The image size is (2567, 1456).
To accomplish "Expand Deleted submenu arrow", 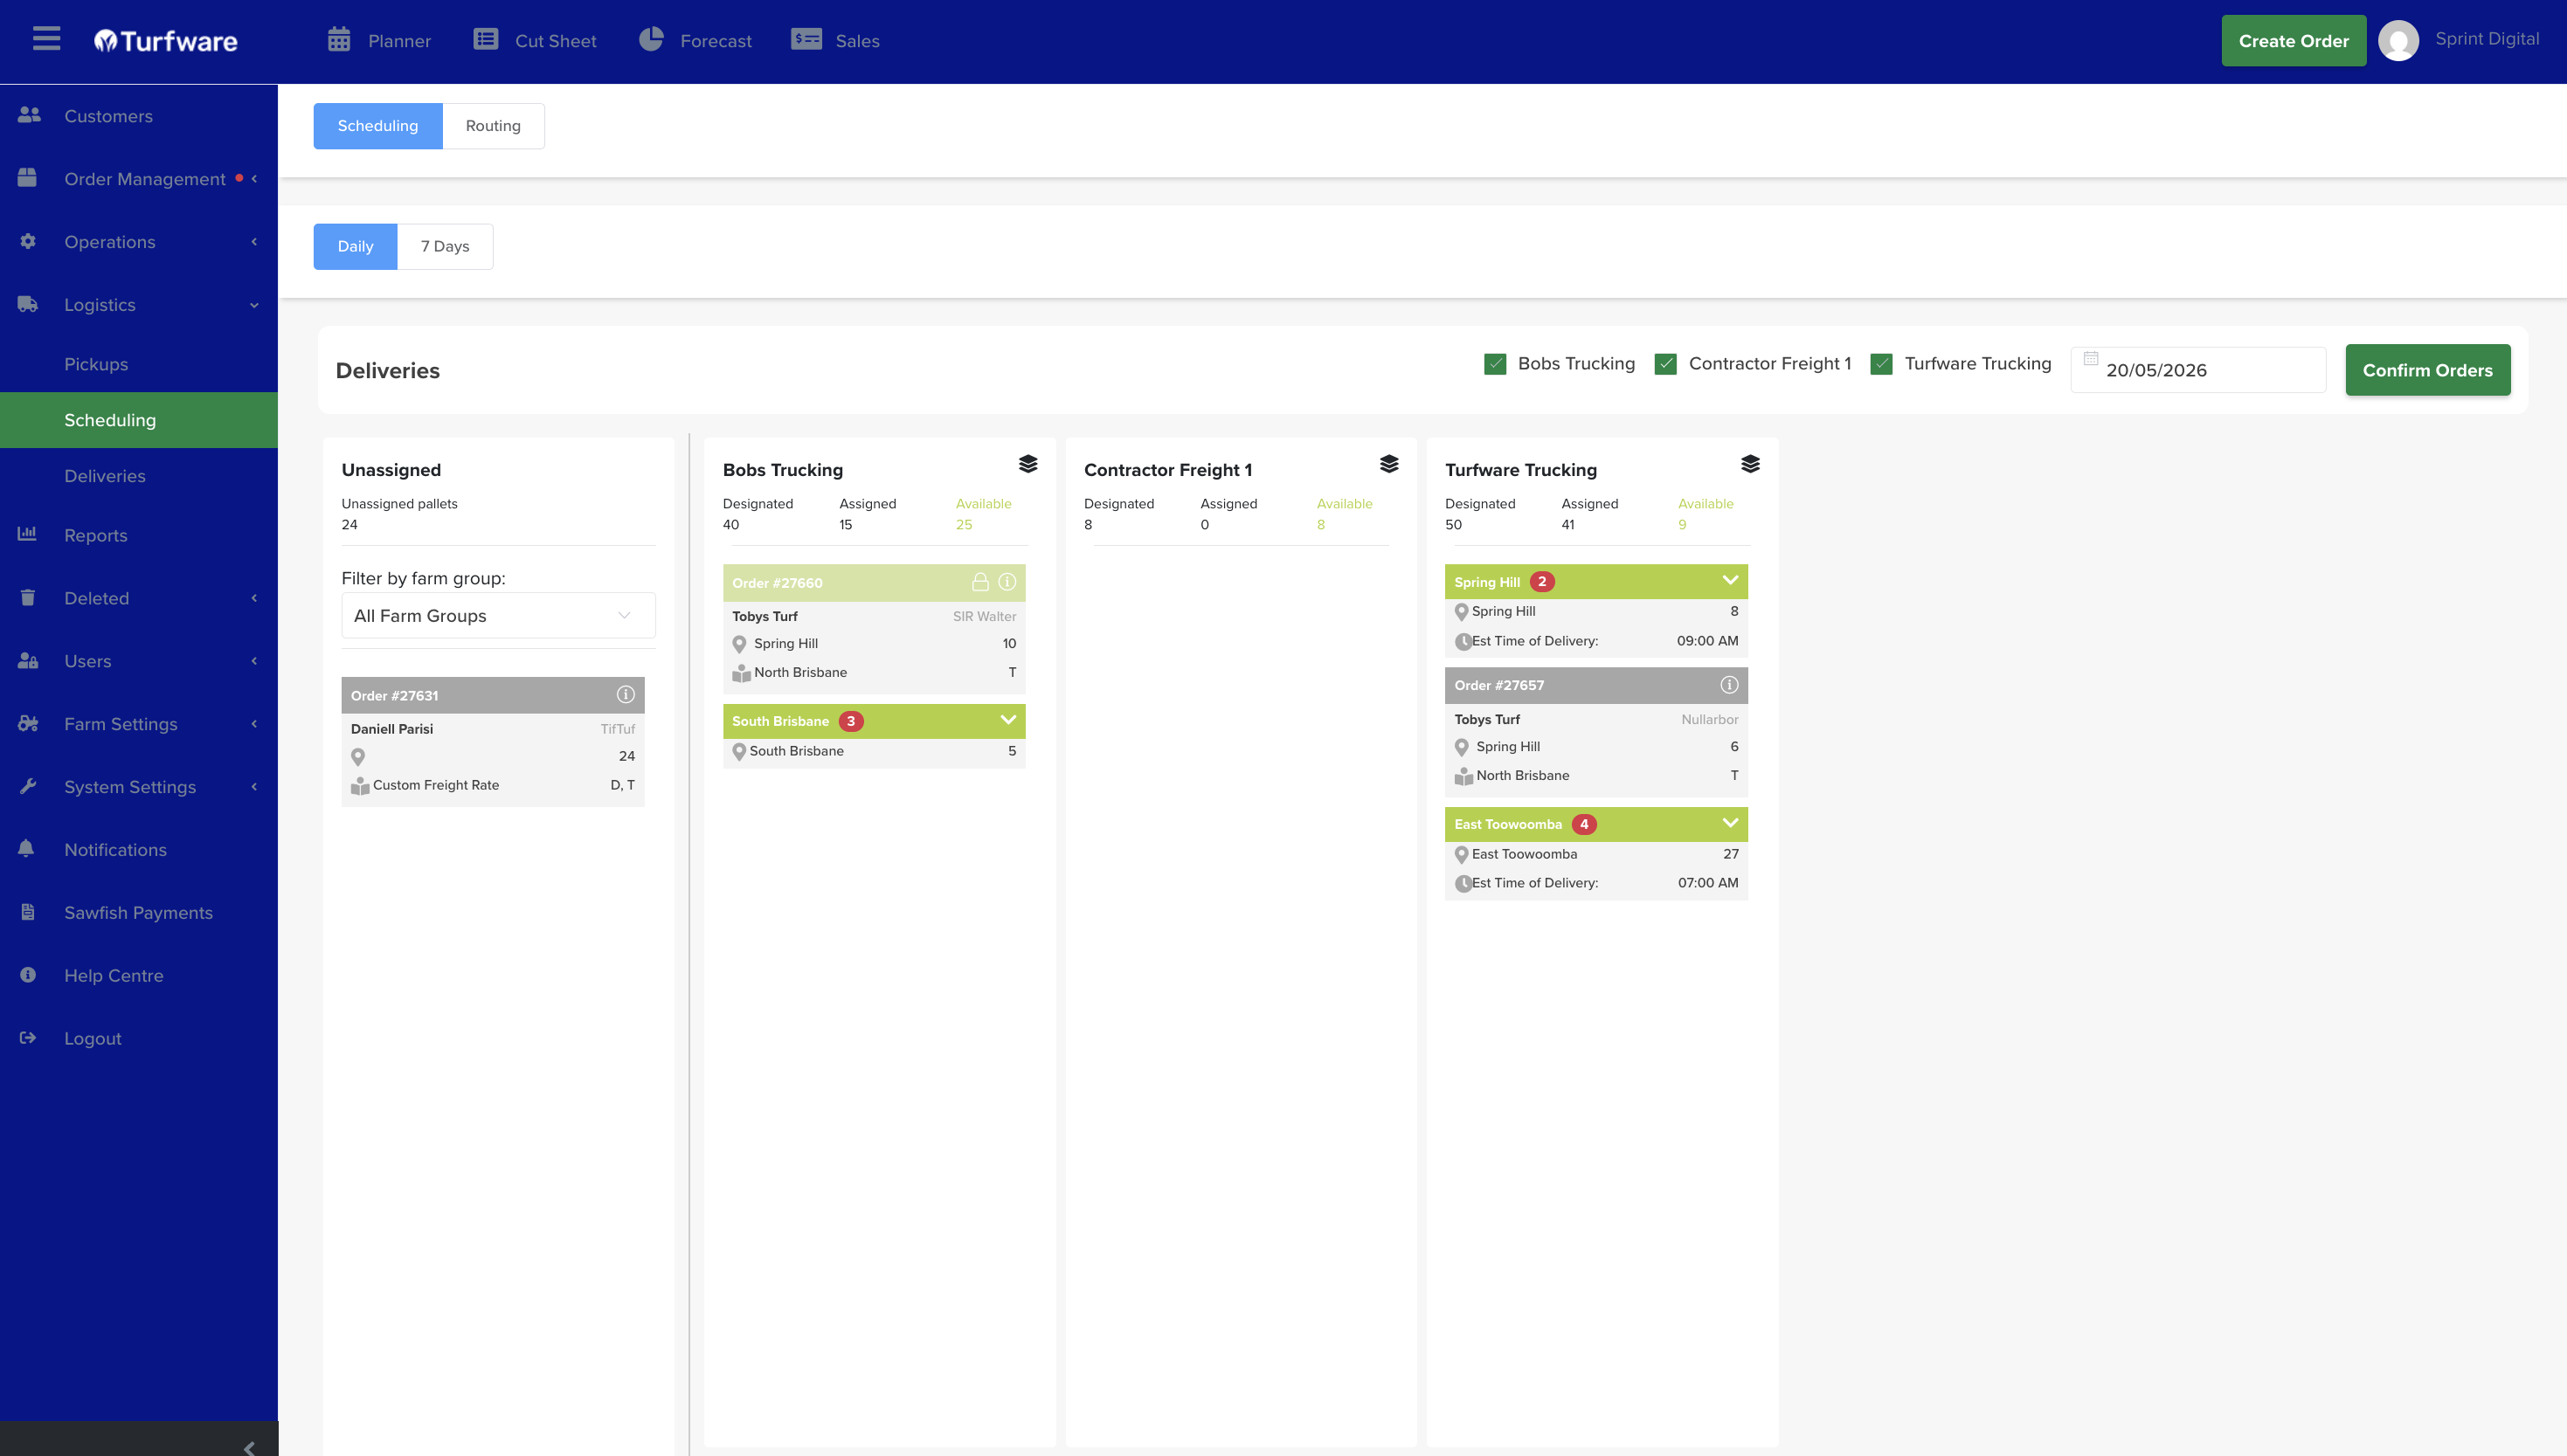I will coord(254,597).
